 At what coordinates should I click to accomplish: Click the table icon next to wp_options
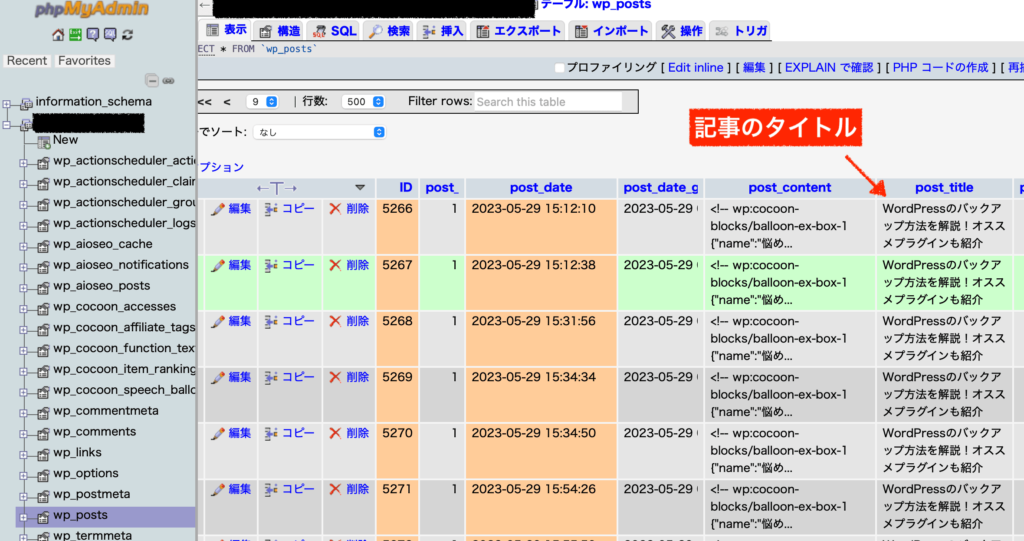(43, 475)
